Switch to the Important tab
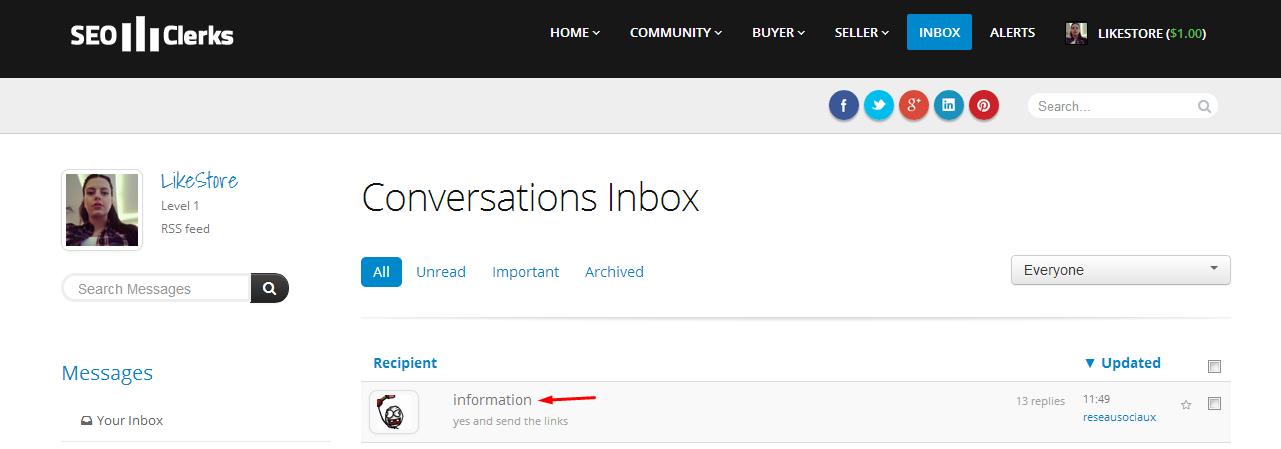The height and width of the screenshot is (449, 1281). coord(525,272)
